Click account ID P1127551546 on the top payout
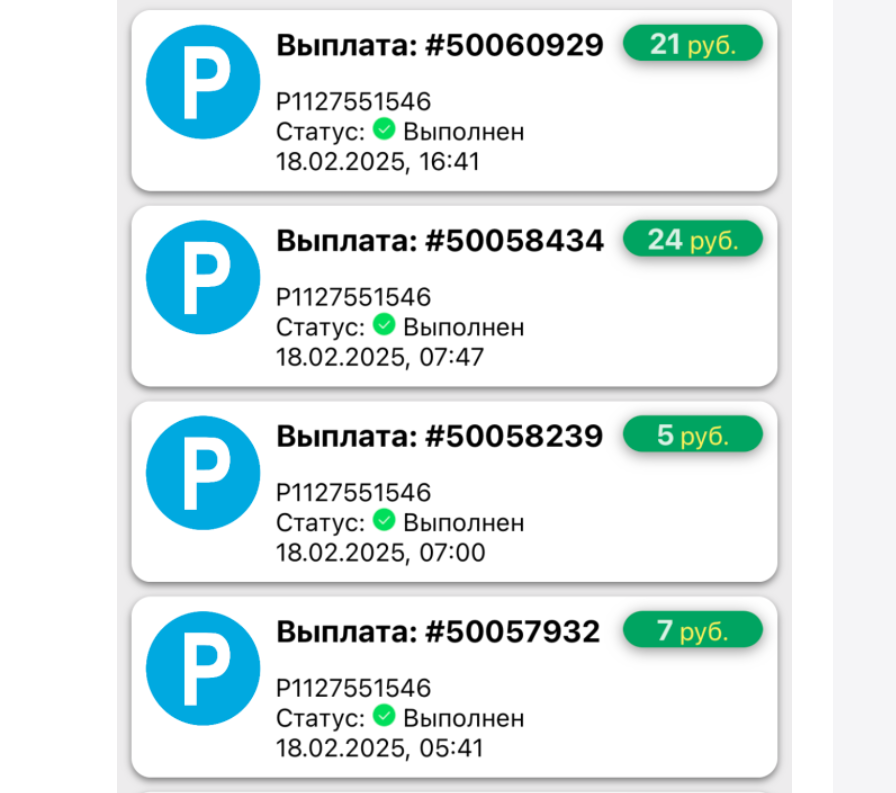Screen dimensions: 896x793 [353, 101]
